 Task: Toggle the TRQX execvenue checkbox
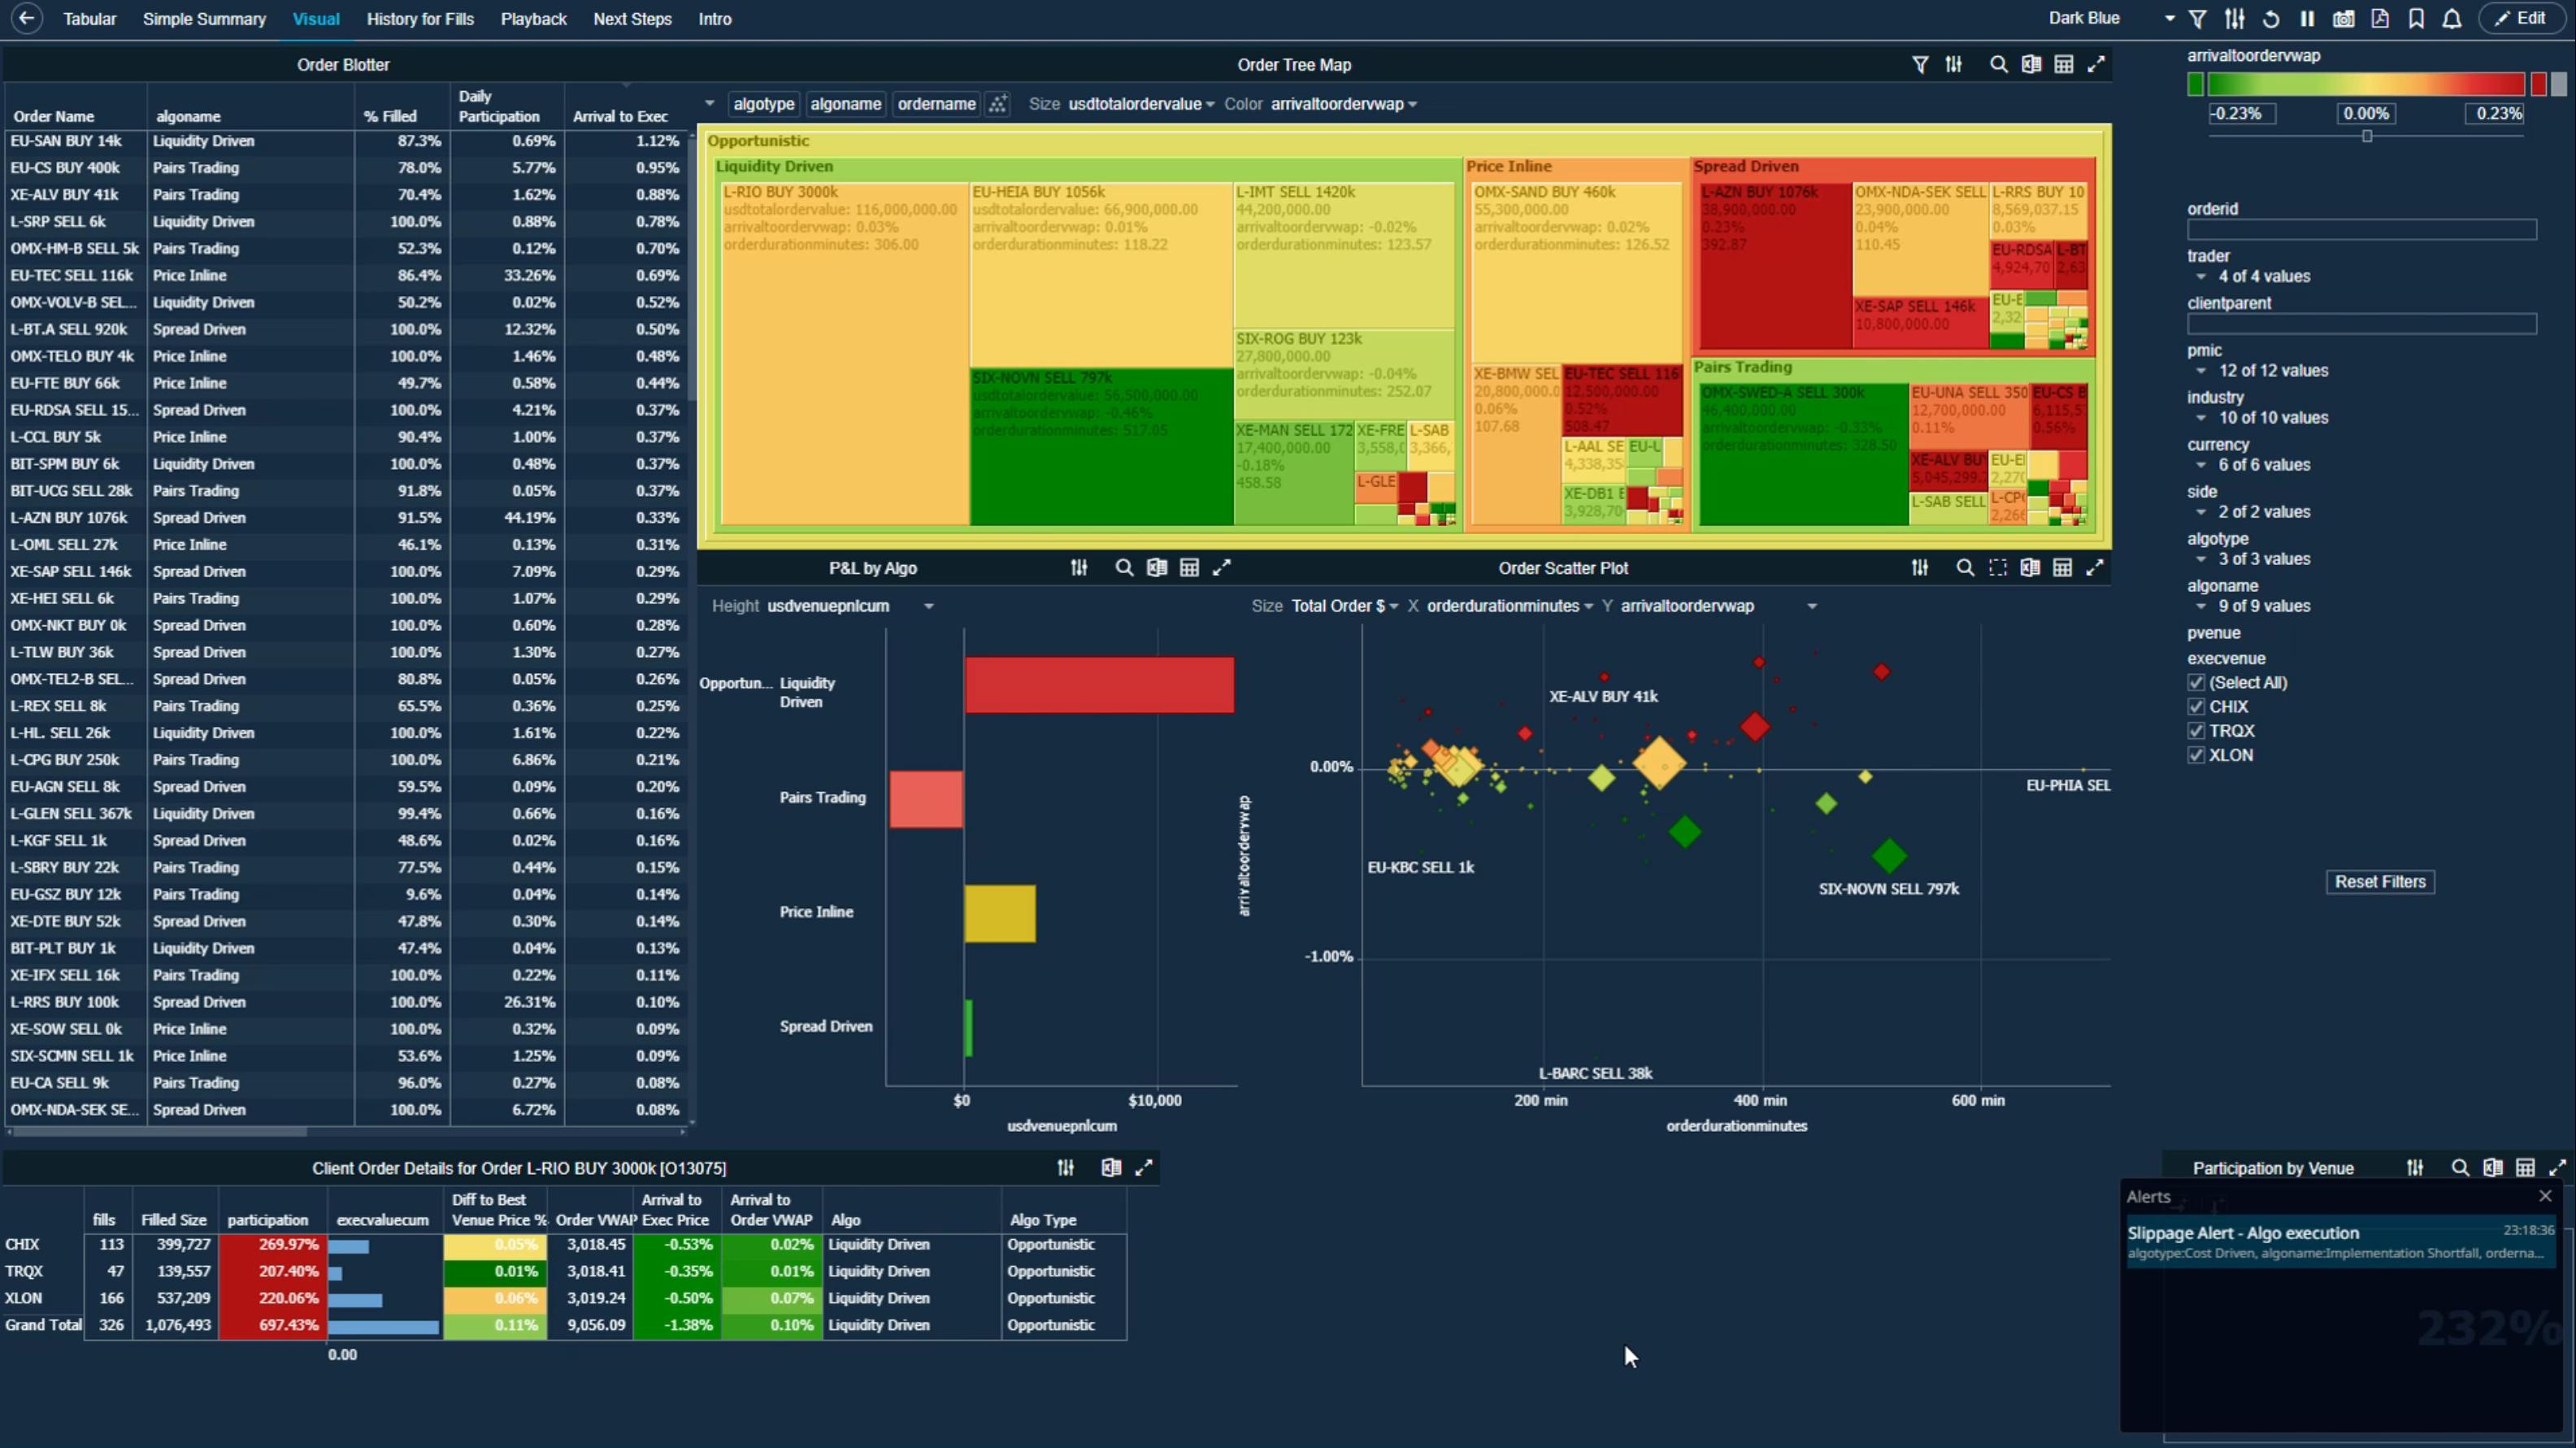(x=2196, y=731)
